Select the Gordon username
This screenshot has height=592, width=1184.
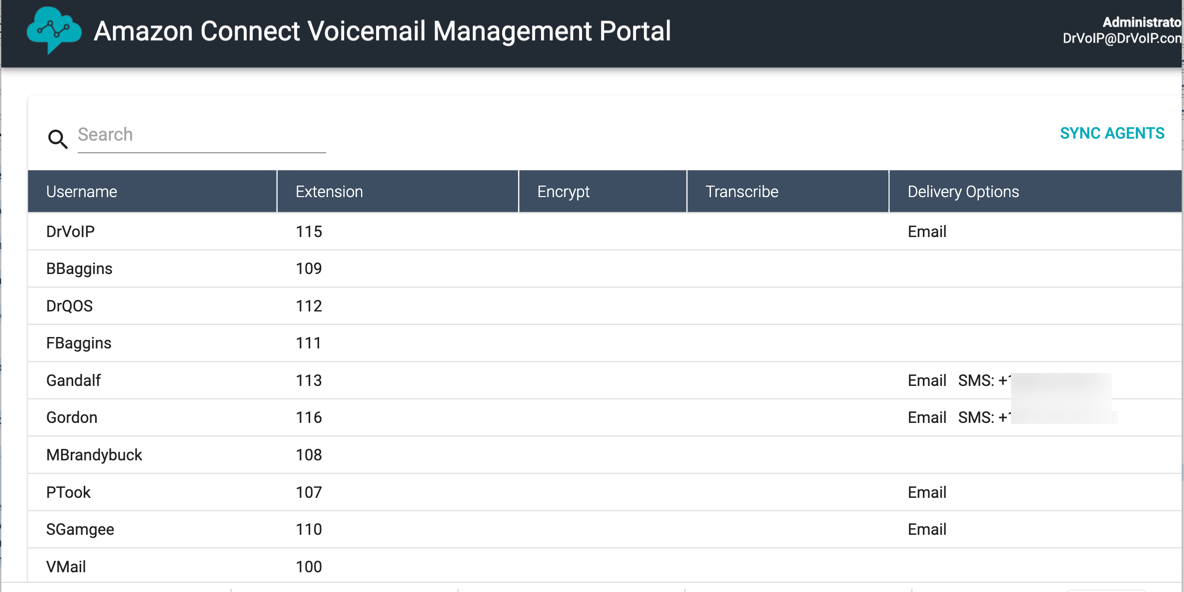click(72, 418)
